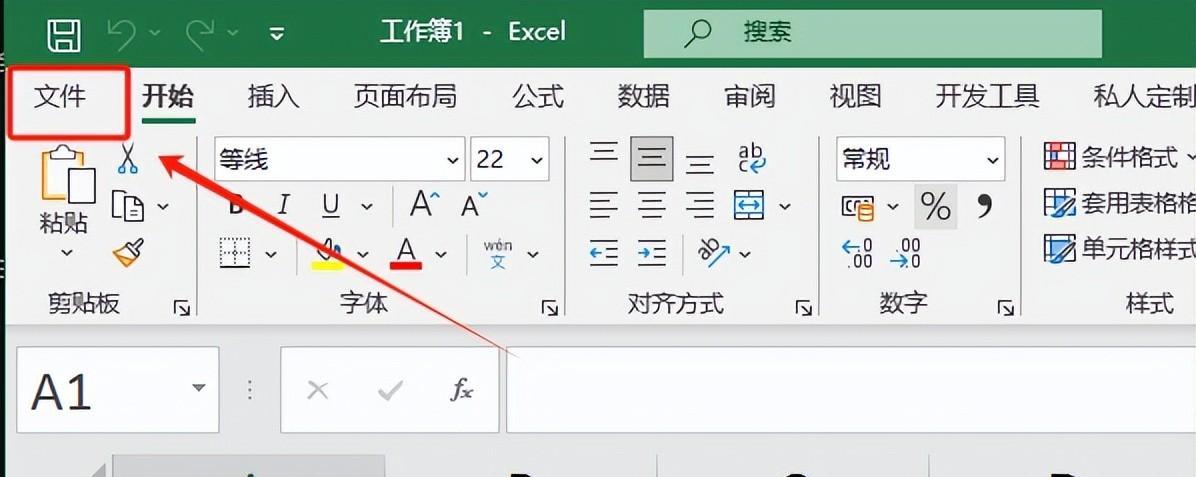Image resolution: width=1196 pixels, height=477 pixels.
Task: Toggle the Wrap Text icon
Action: [x=751, y=158]
